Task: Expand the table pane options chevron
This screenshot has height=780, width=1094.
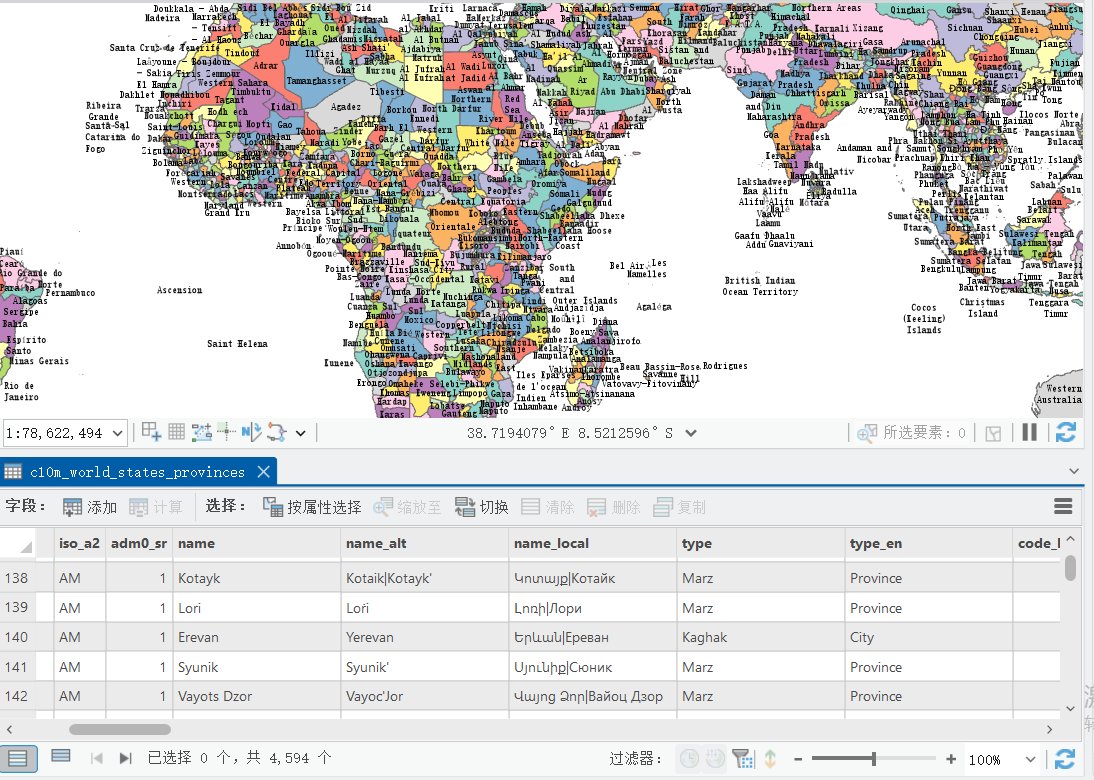Action: tap(1074, 472)
